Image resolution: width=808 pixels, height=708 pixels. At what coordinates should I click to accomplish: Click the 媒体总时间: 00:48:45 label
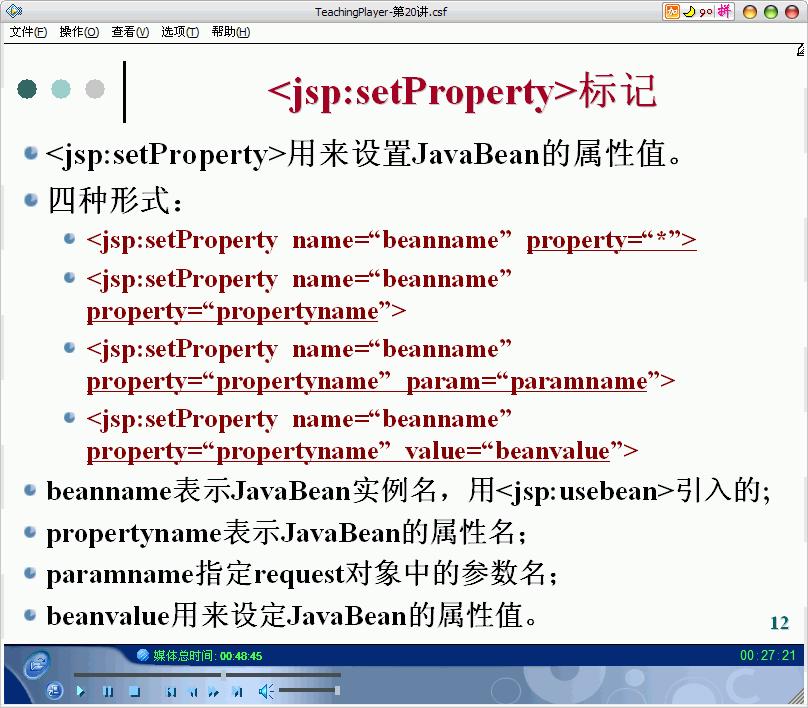[208, 655]
